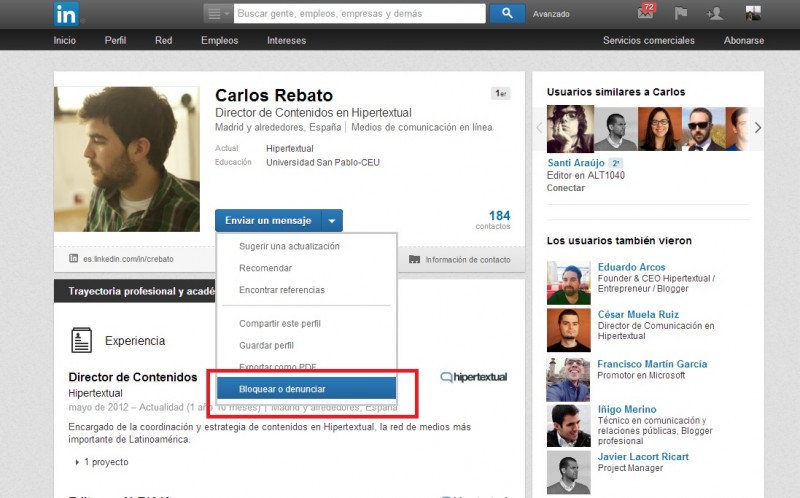Click the Experiencia section document icon
This screenshot has width=800, height=498.
pyautogui.click(x=82, y=340)
